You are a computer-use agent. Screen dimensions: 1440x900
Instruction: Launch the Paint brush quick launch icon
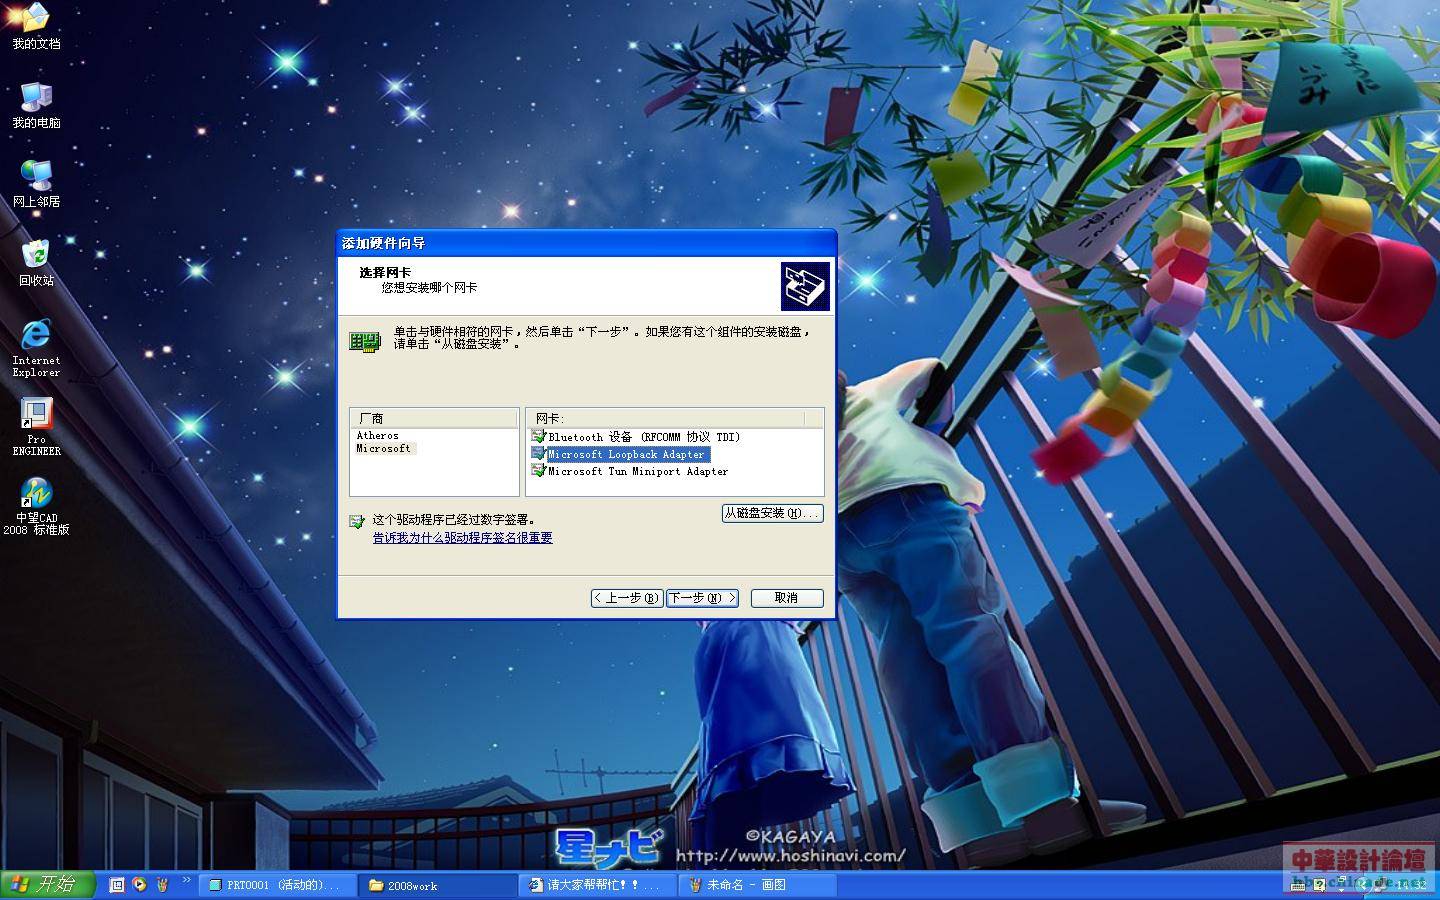[x=162, y=885]
